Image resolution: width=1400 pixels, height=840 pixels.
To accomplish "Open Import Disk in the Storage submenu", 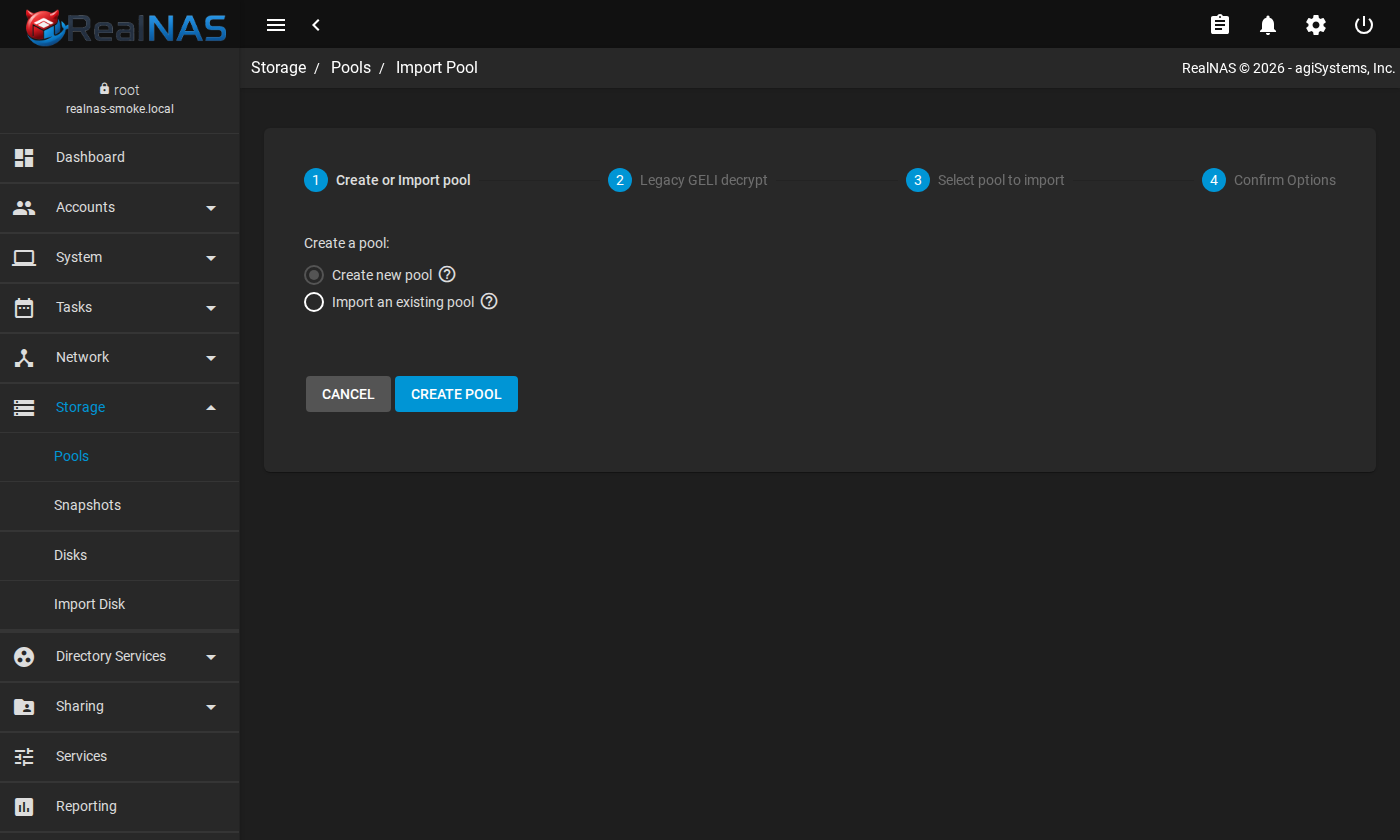I will (x=120, y=604).
